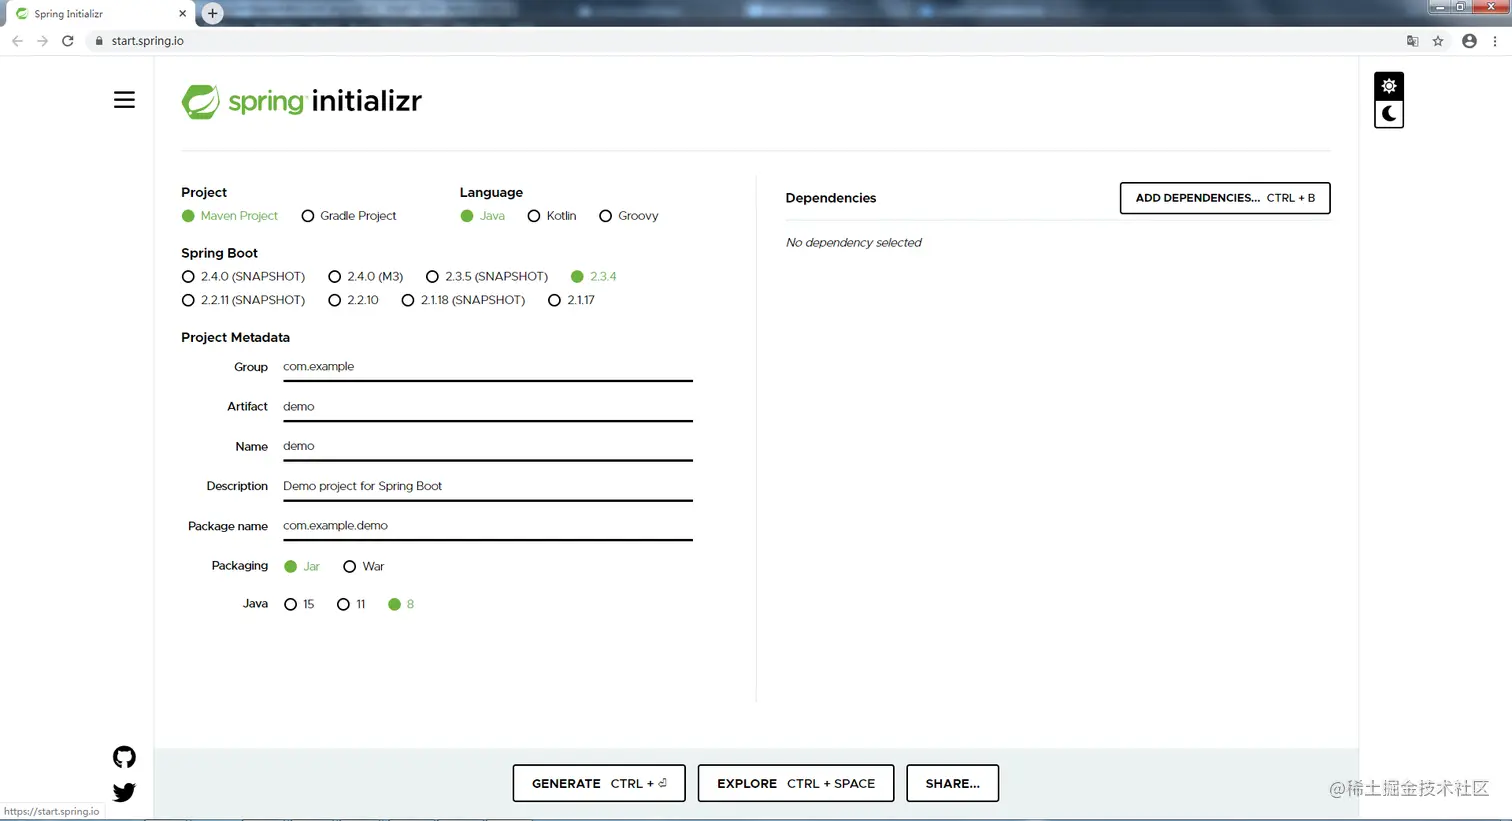This screenshot has height=821, width=1512.
Task: Bookmark this page with the star icon
Action: 1438,41
